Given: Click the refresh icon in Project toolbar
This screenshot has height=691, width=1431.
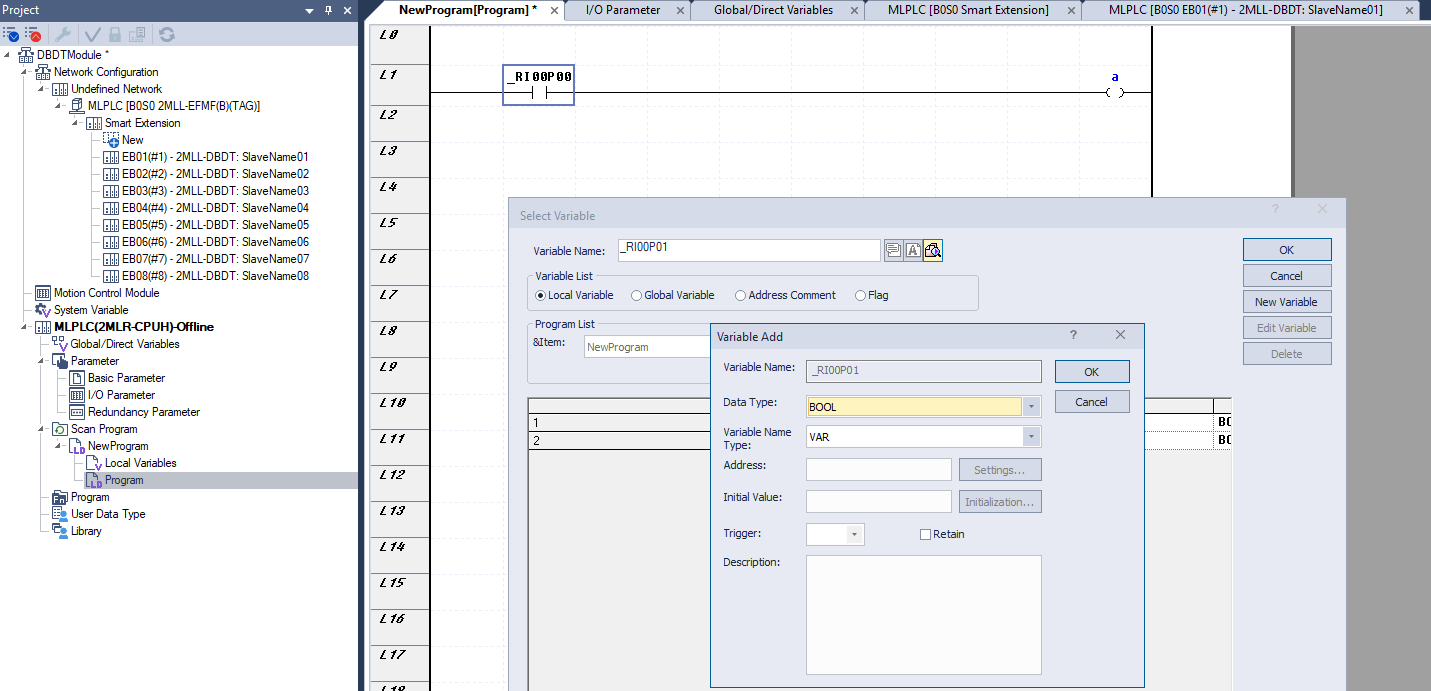Looking at the screenshot, I should 167,34.
